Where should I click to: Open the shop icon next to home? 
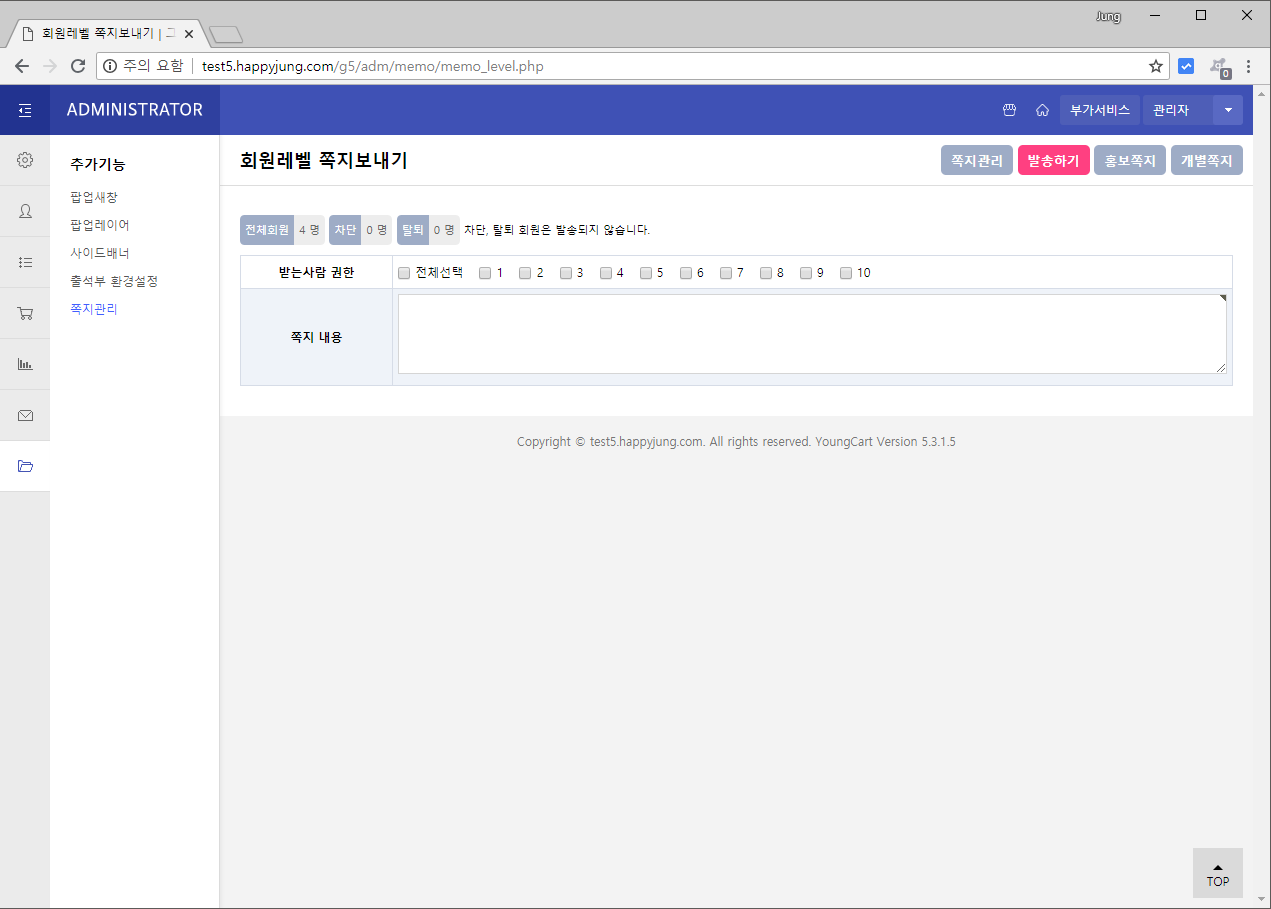coord(1009,110)
